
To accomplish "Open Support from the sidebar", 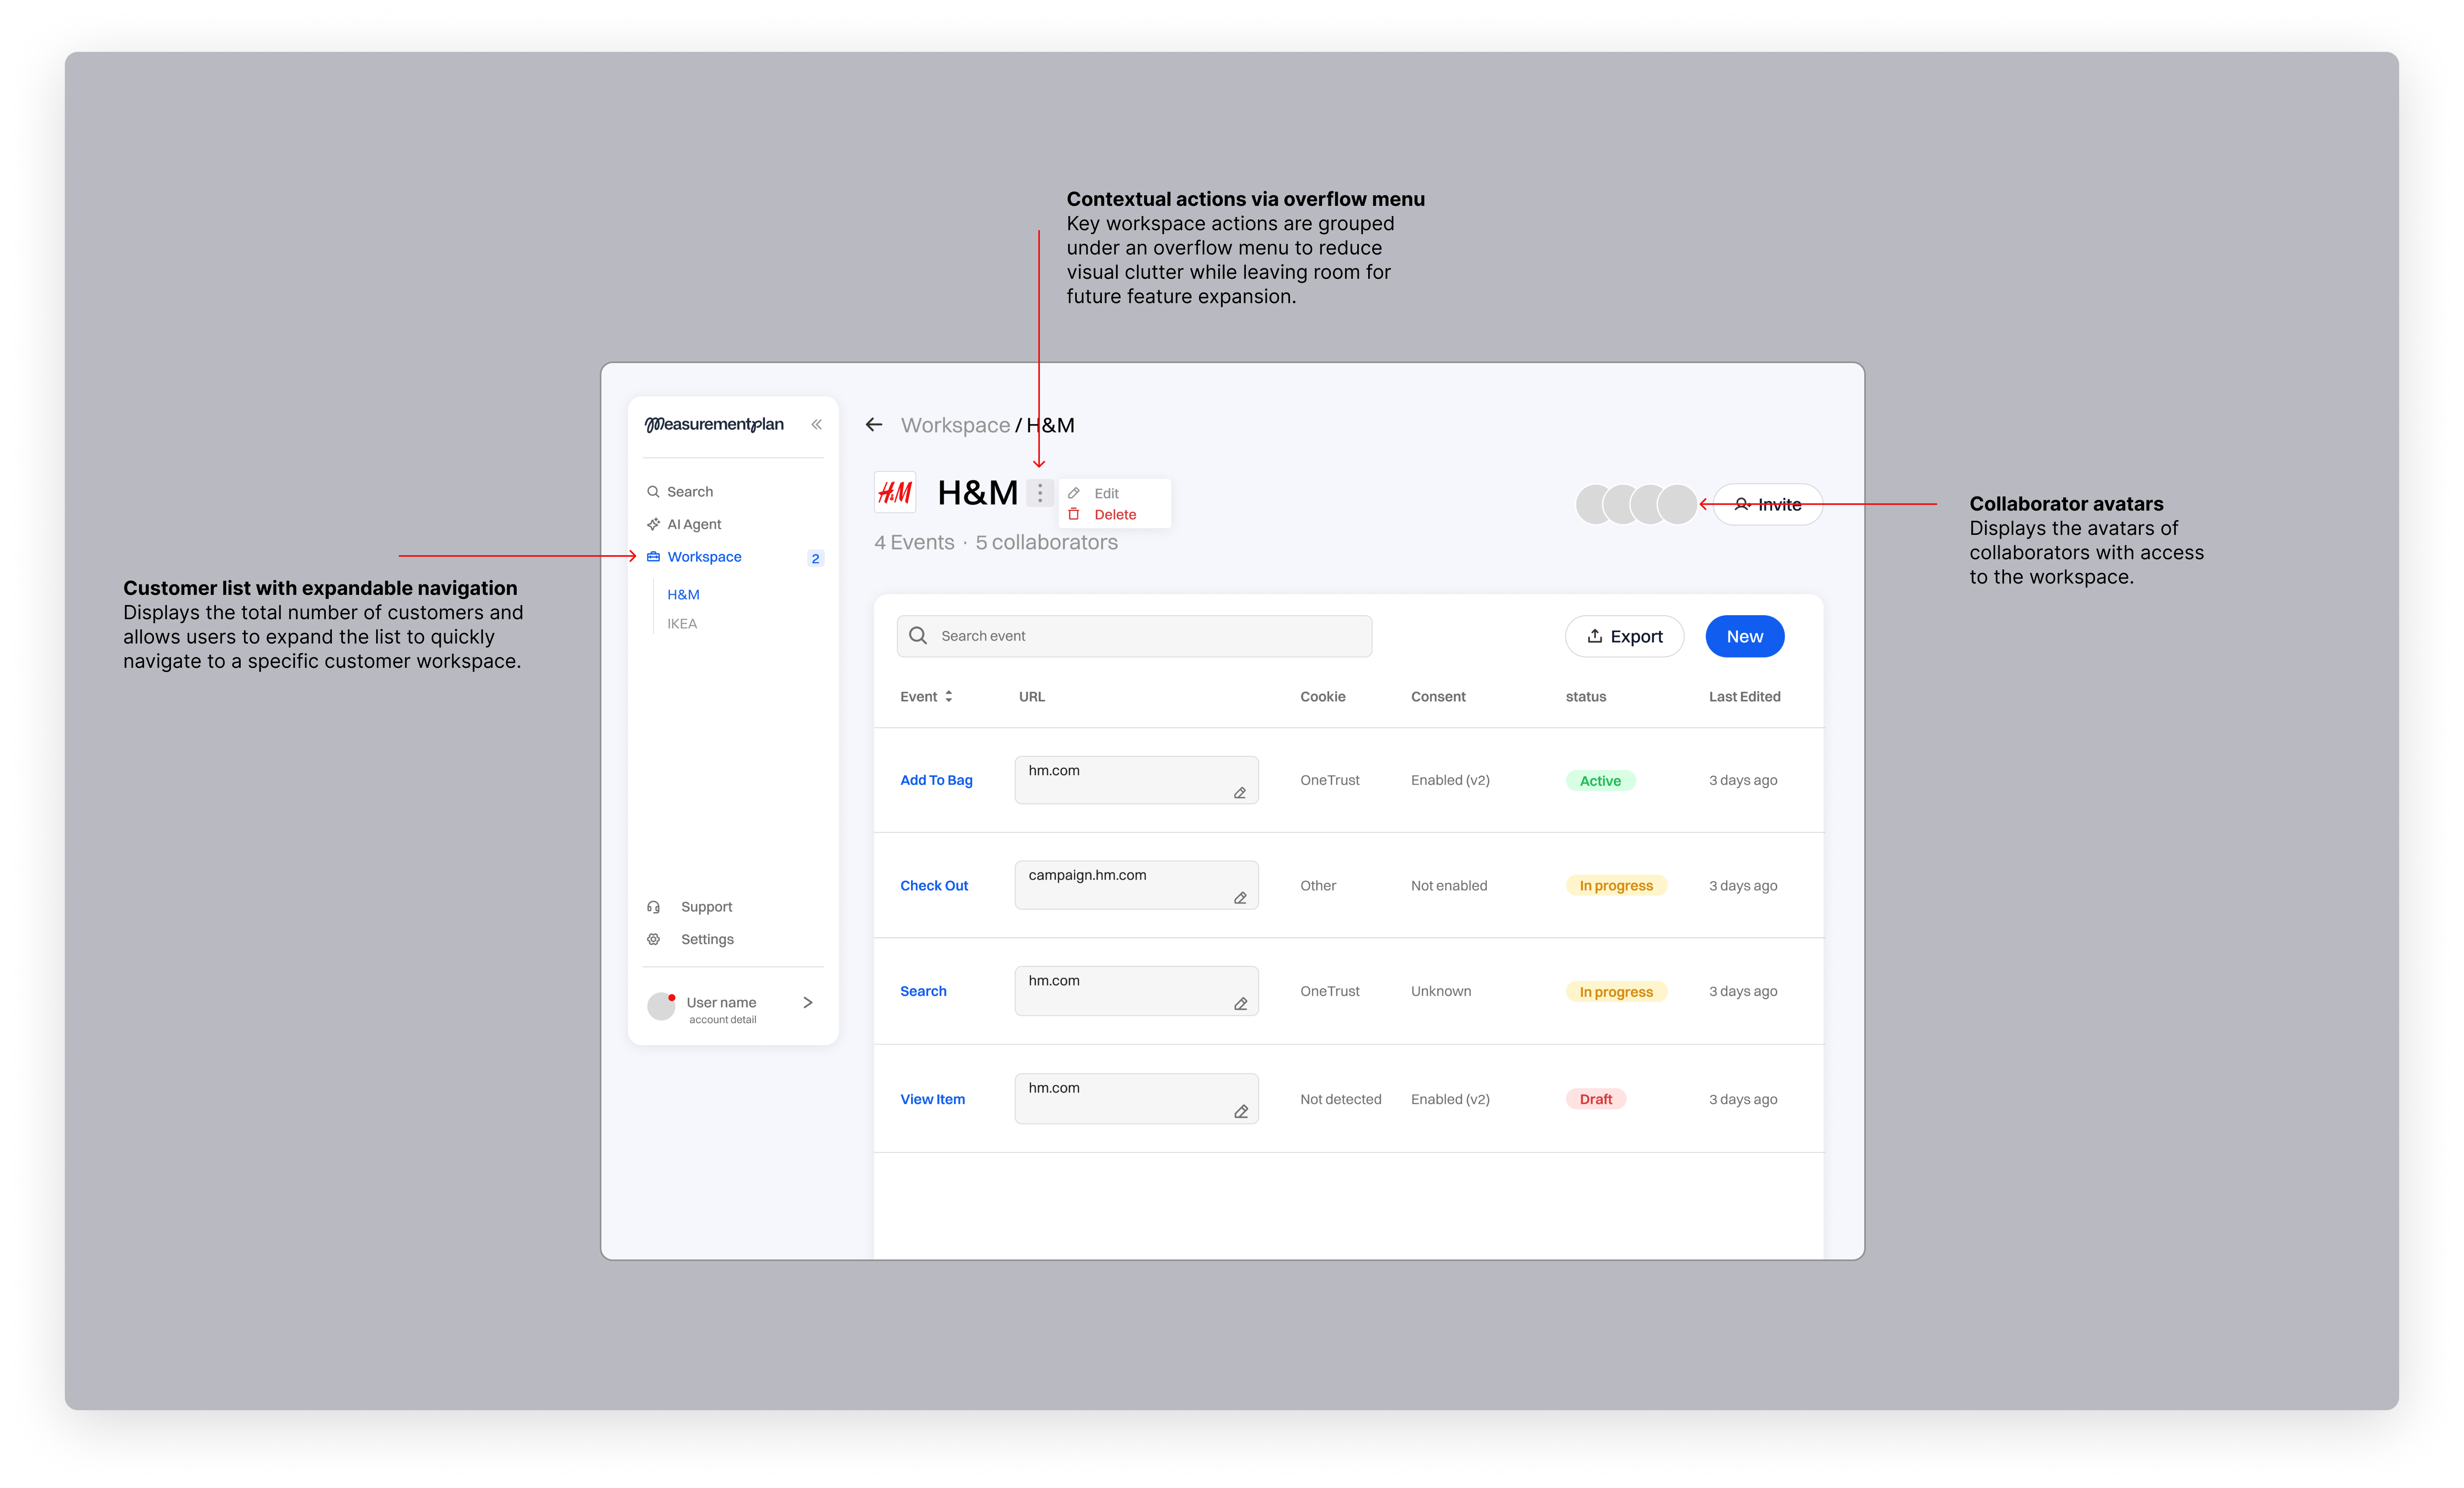I will 706,907.
